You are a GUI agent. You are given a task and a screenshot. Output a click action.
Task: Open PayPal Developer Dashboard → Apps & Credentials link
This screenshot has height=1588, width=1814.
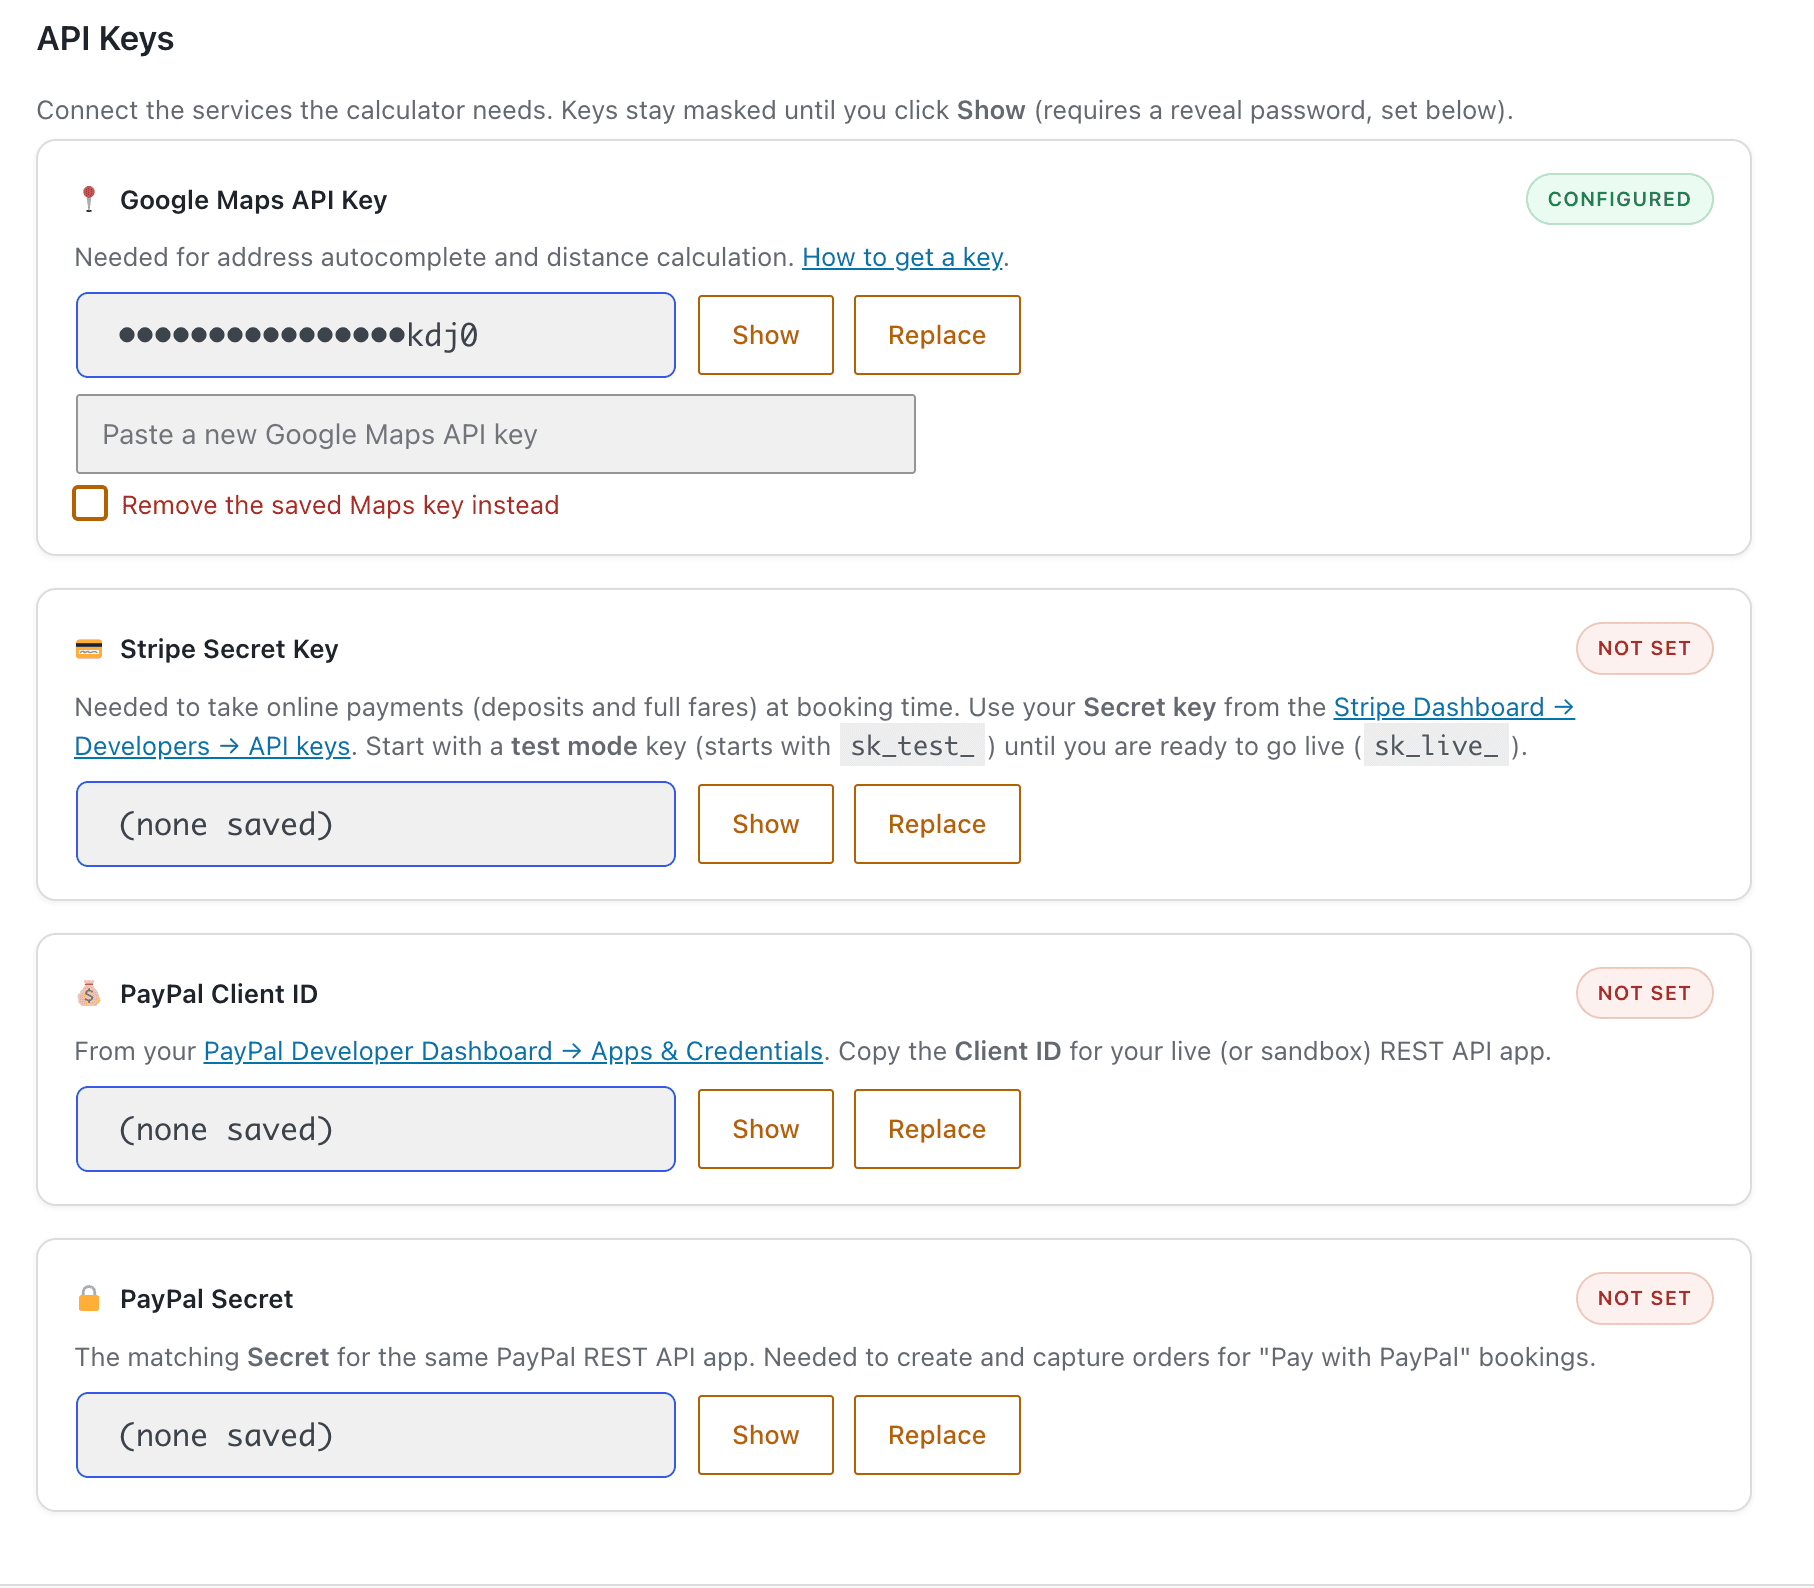pos(513,1051)
